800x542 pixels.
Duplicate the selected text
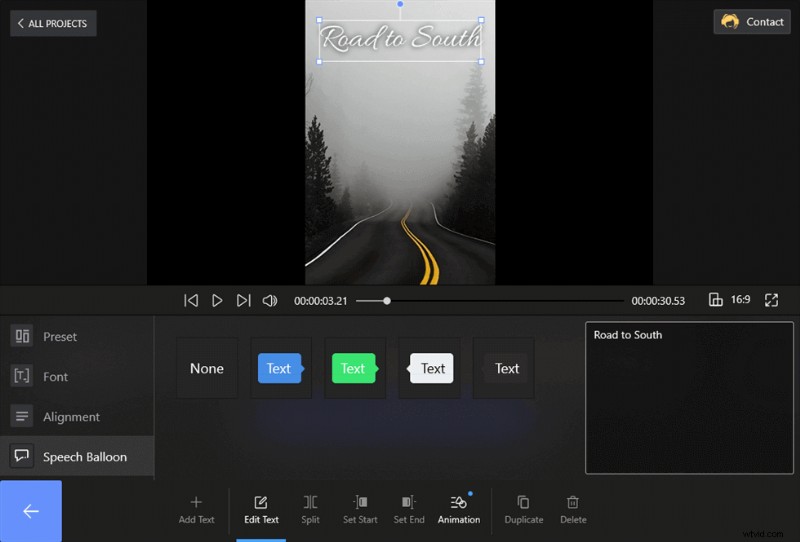(524, 510)
